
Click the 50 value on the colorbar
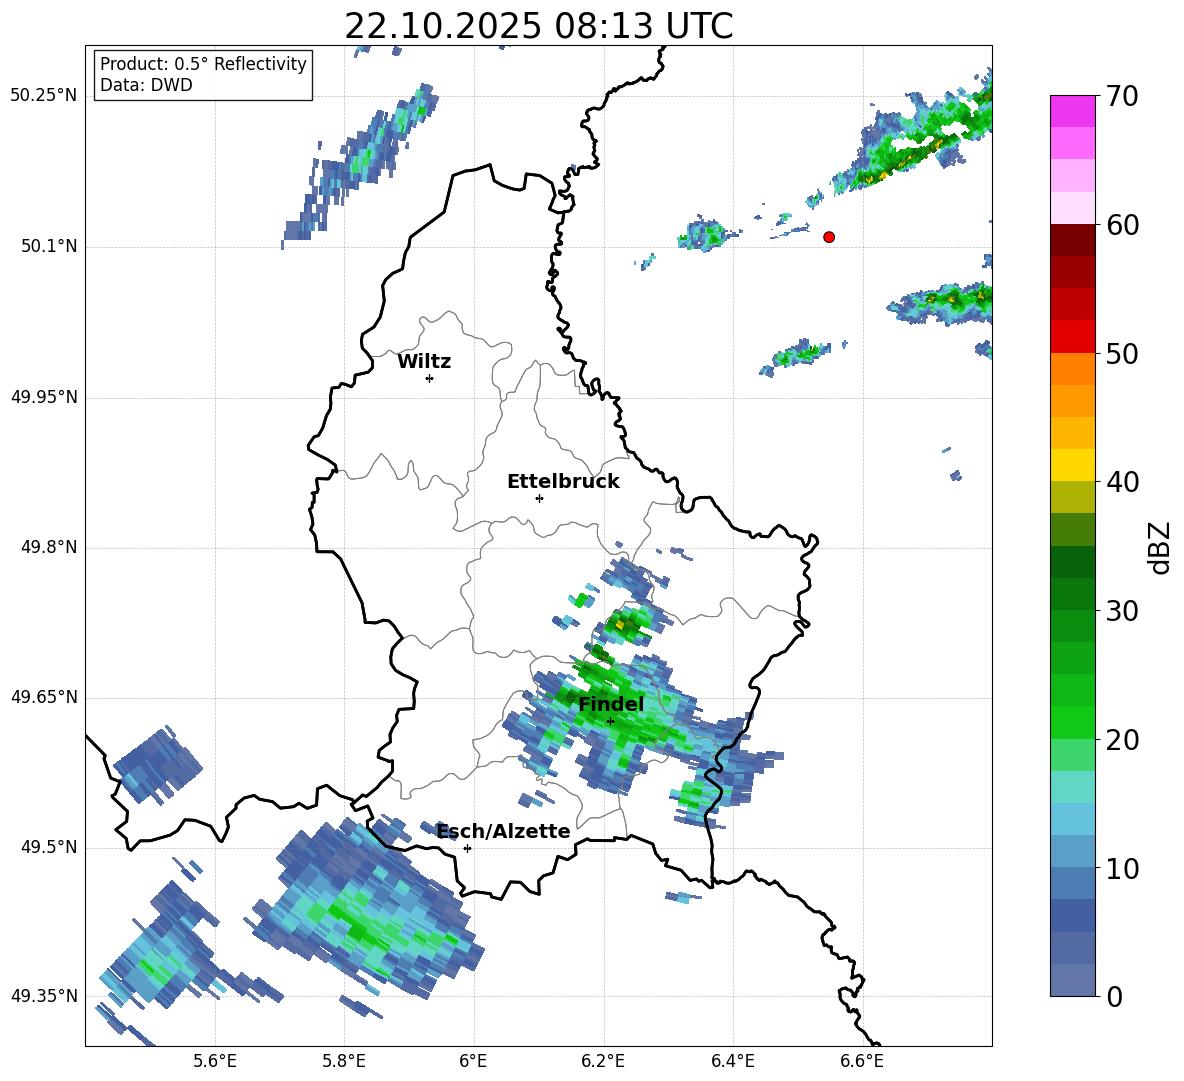pos(1122,353)
